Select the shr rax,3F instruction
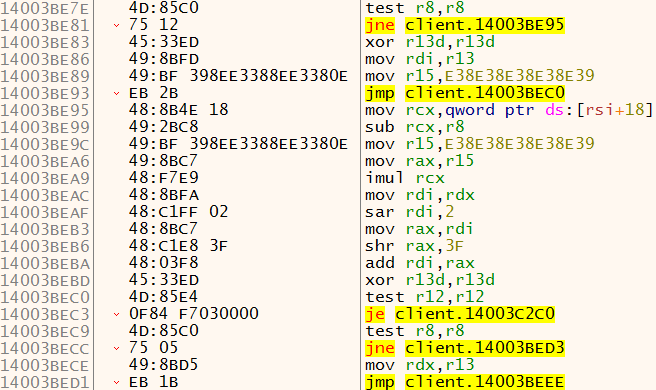The width and height of the screenshot is (656, 390). [x=414, y=246]
